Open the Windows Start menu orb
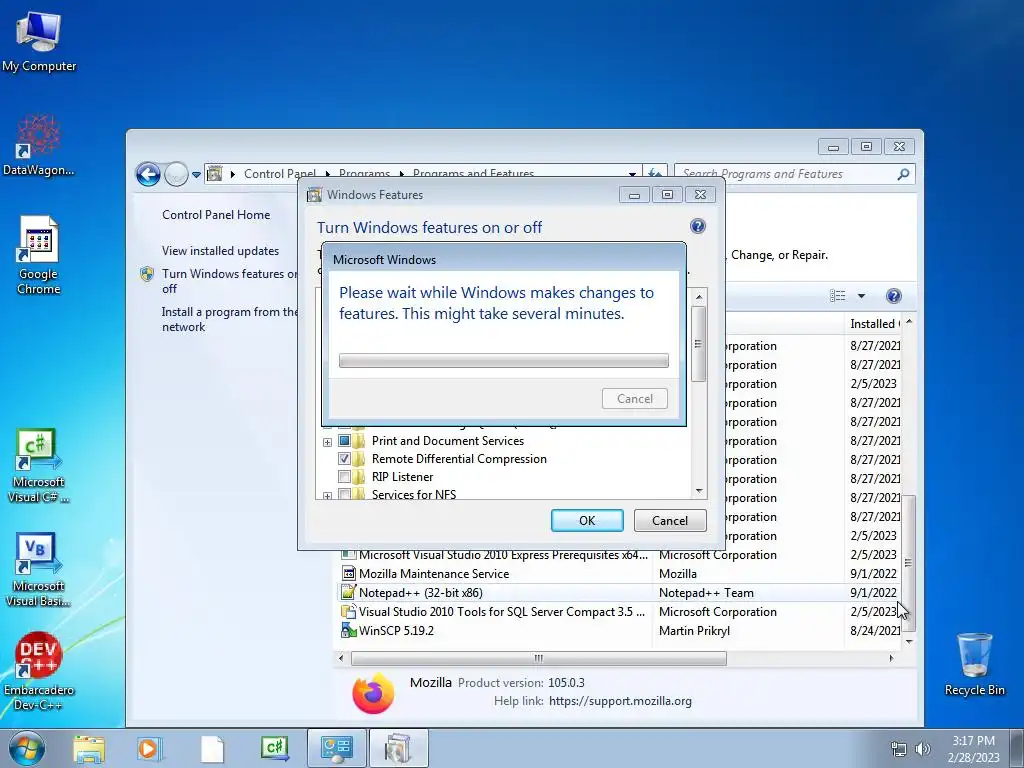The width and height of the screenshot is (1024, 768). [27, 749]
